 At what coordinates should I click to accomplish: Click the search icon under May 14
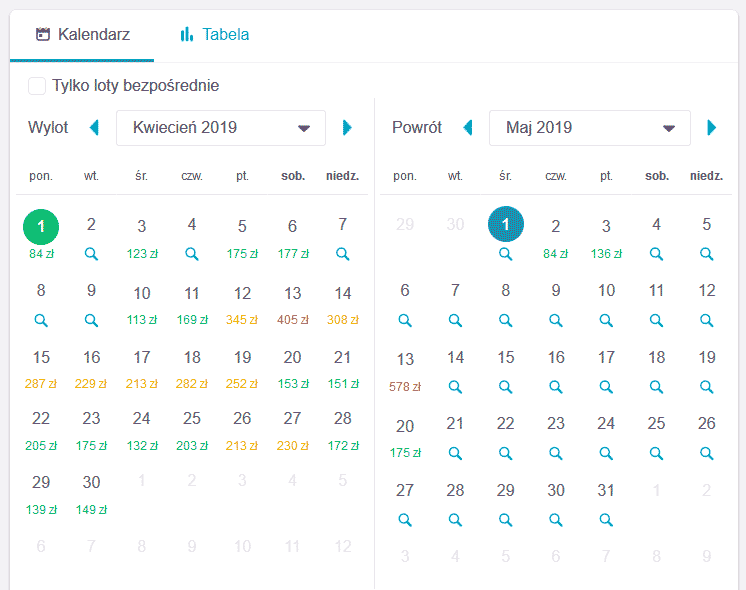point(455,387)
